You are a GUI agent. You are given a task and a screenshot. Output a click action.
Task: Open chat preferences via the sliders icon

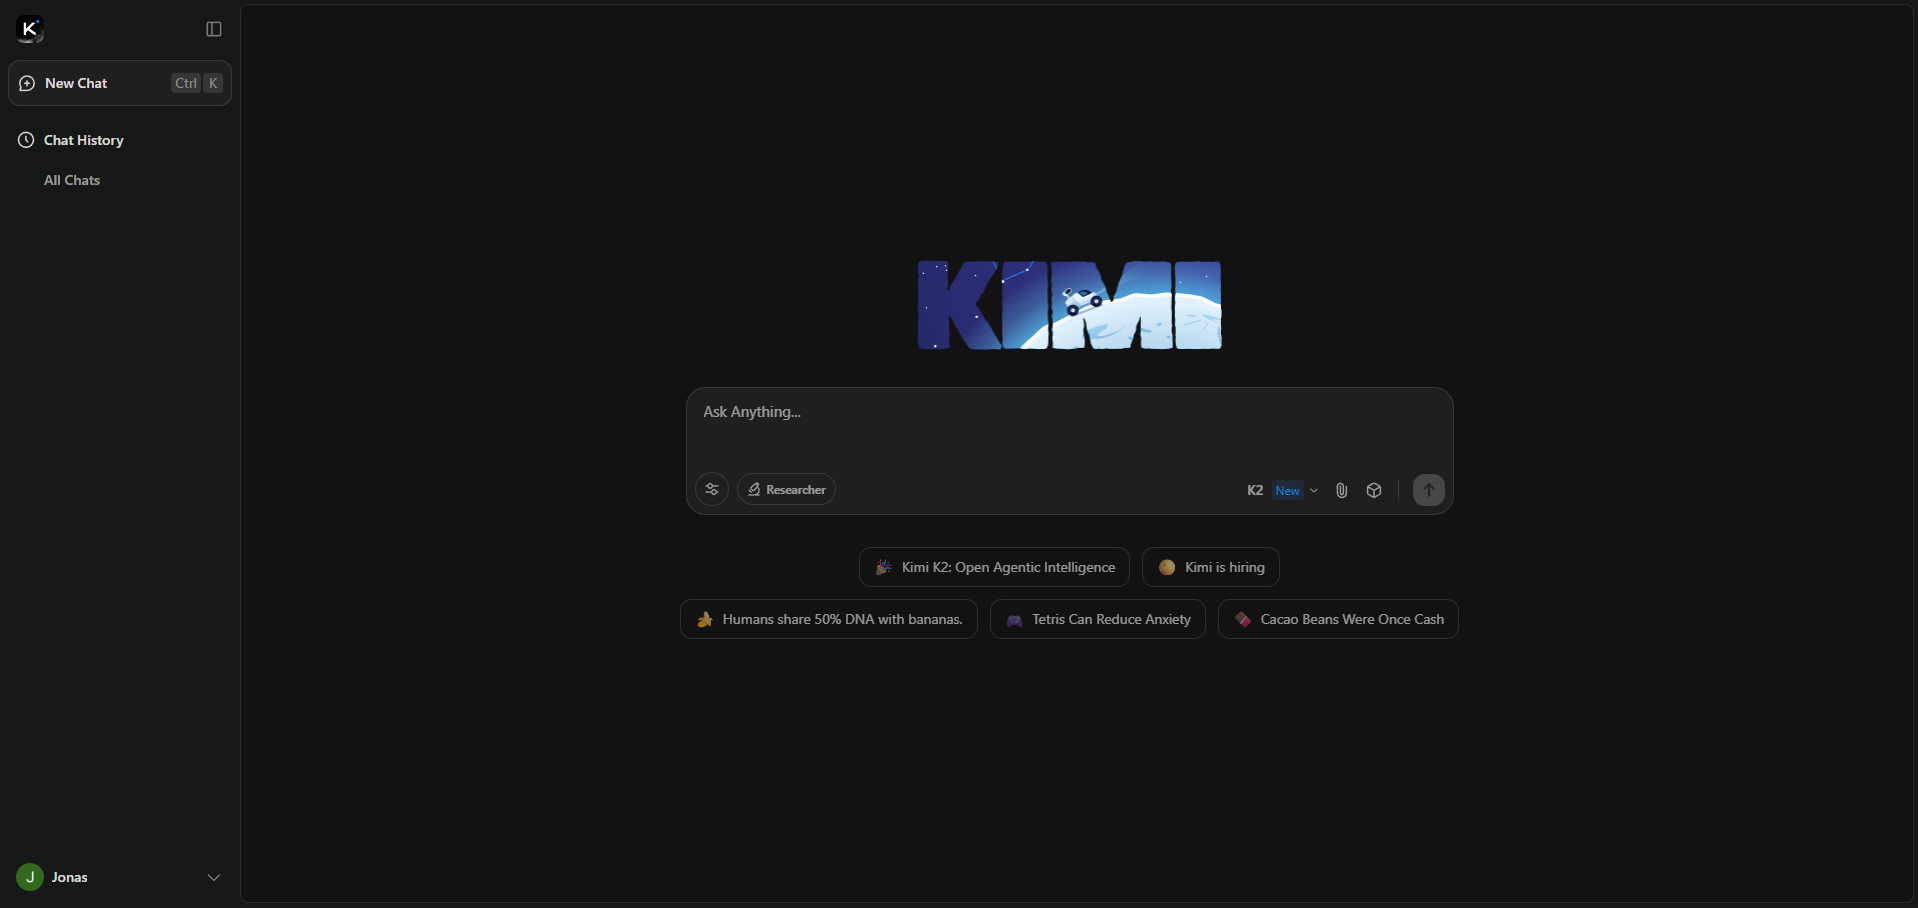point(712,490)
